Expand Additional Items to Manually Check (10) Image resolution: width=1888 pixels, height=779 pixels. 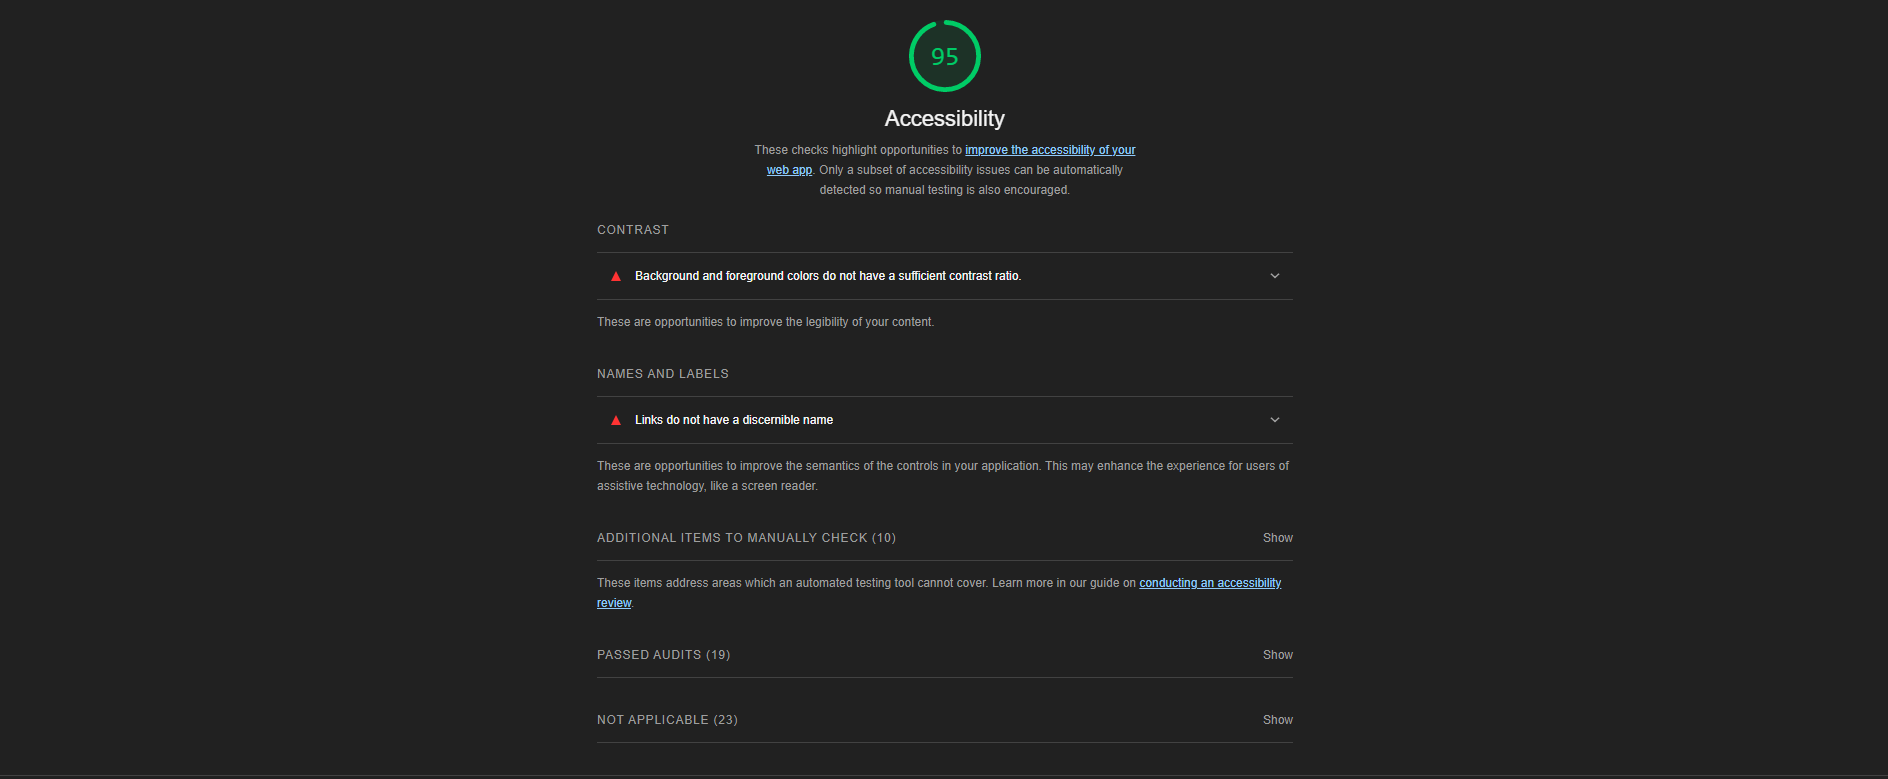click(746, 538)
